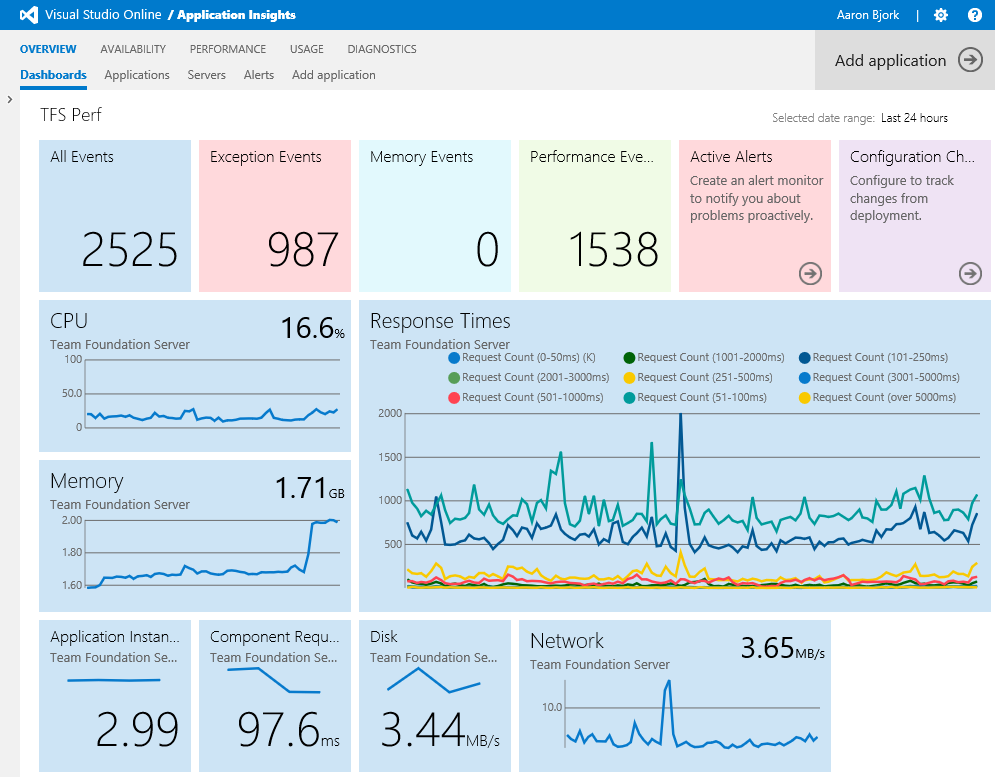995x778 pixels.
Task: Expand the collapsed left sidebar chevron
Action: pos(10,99)
